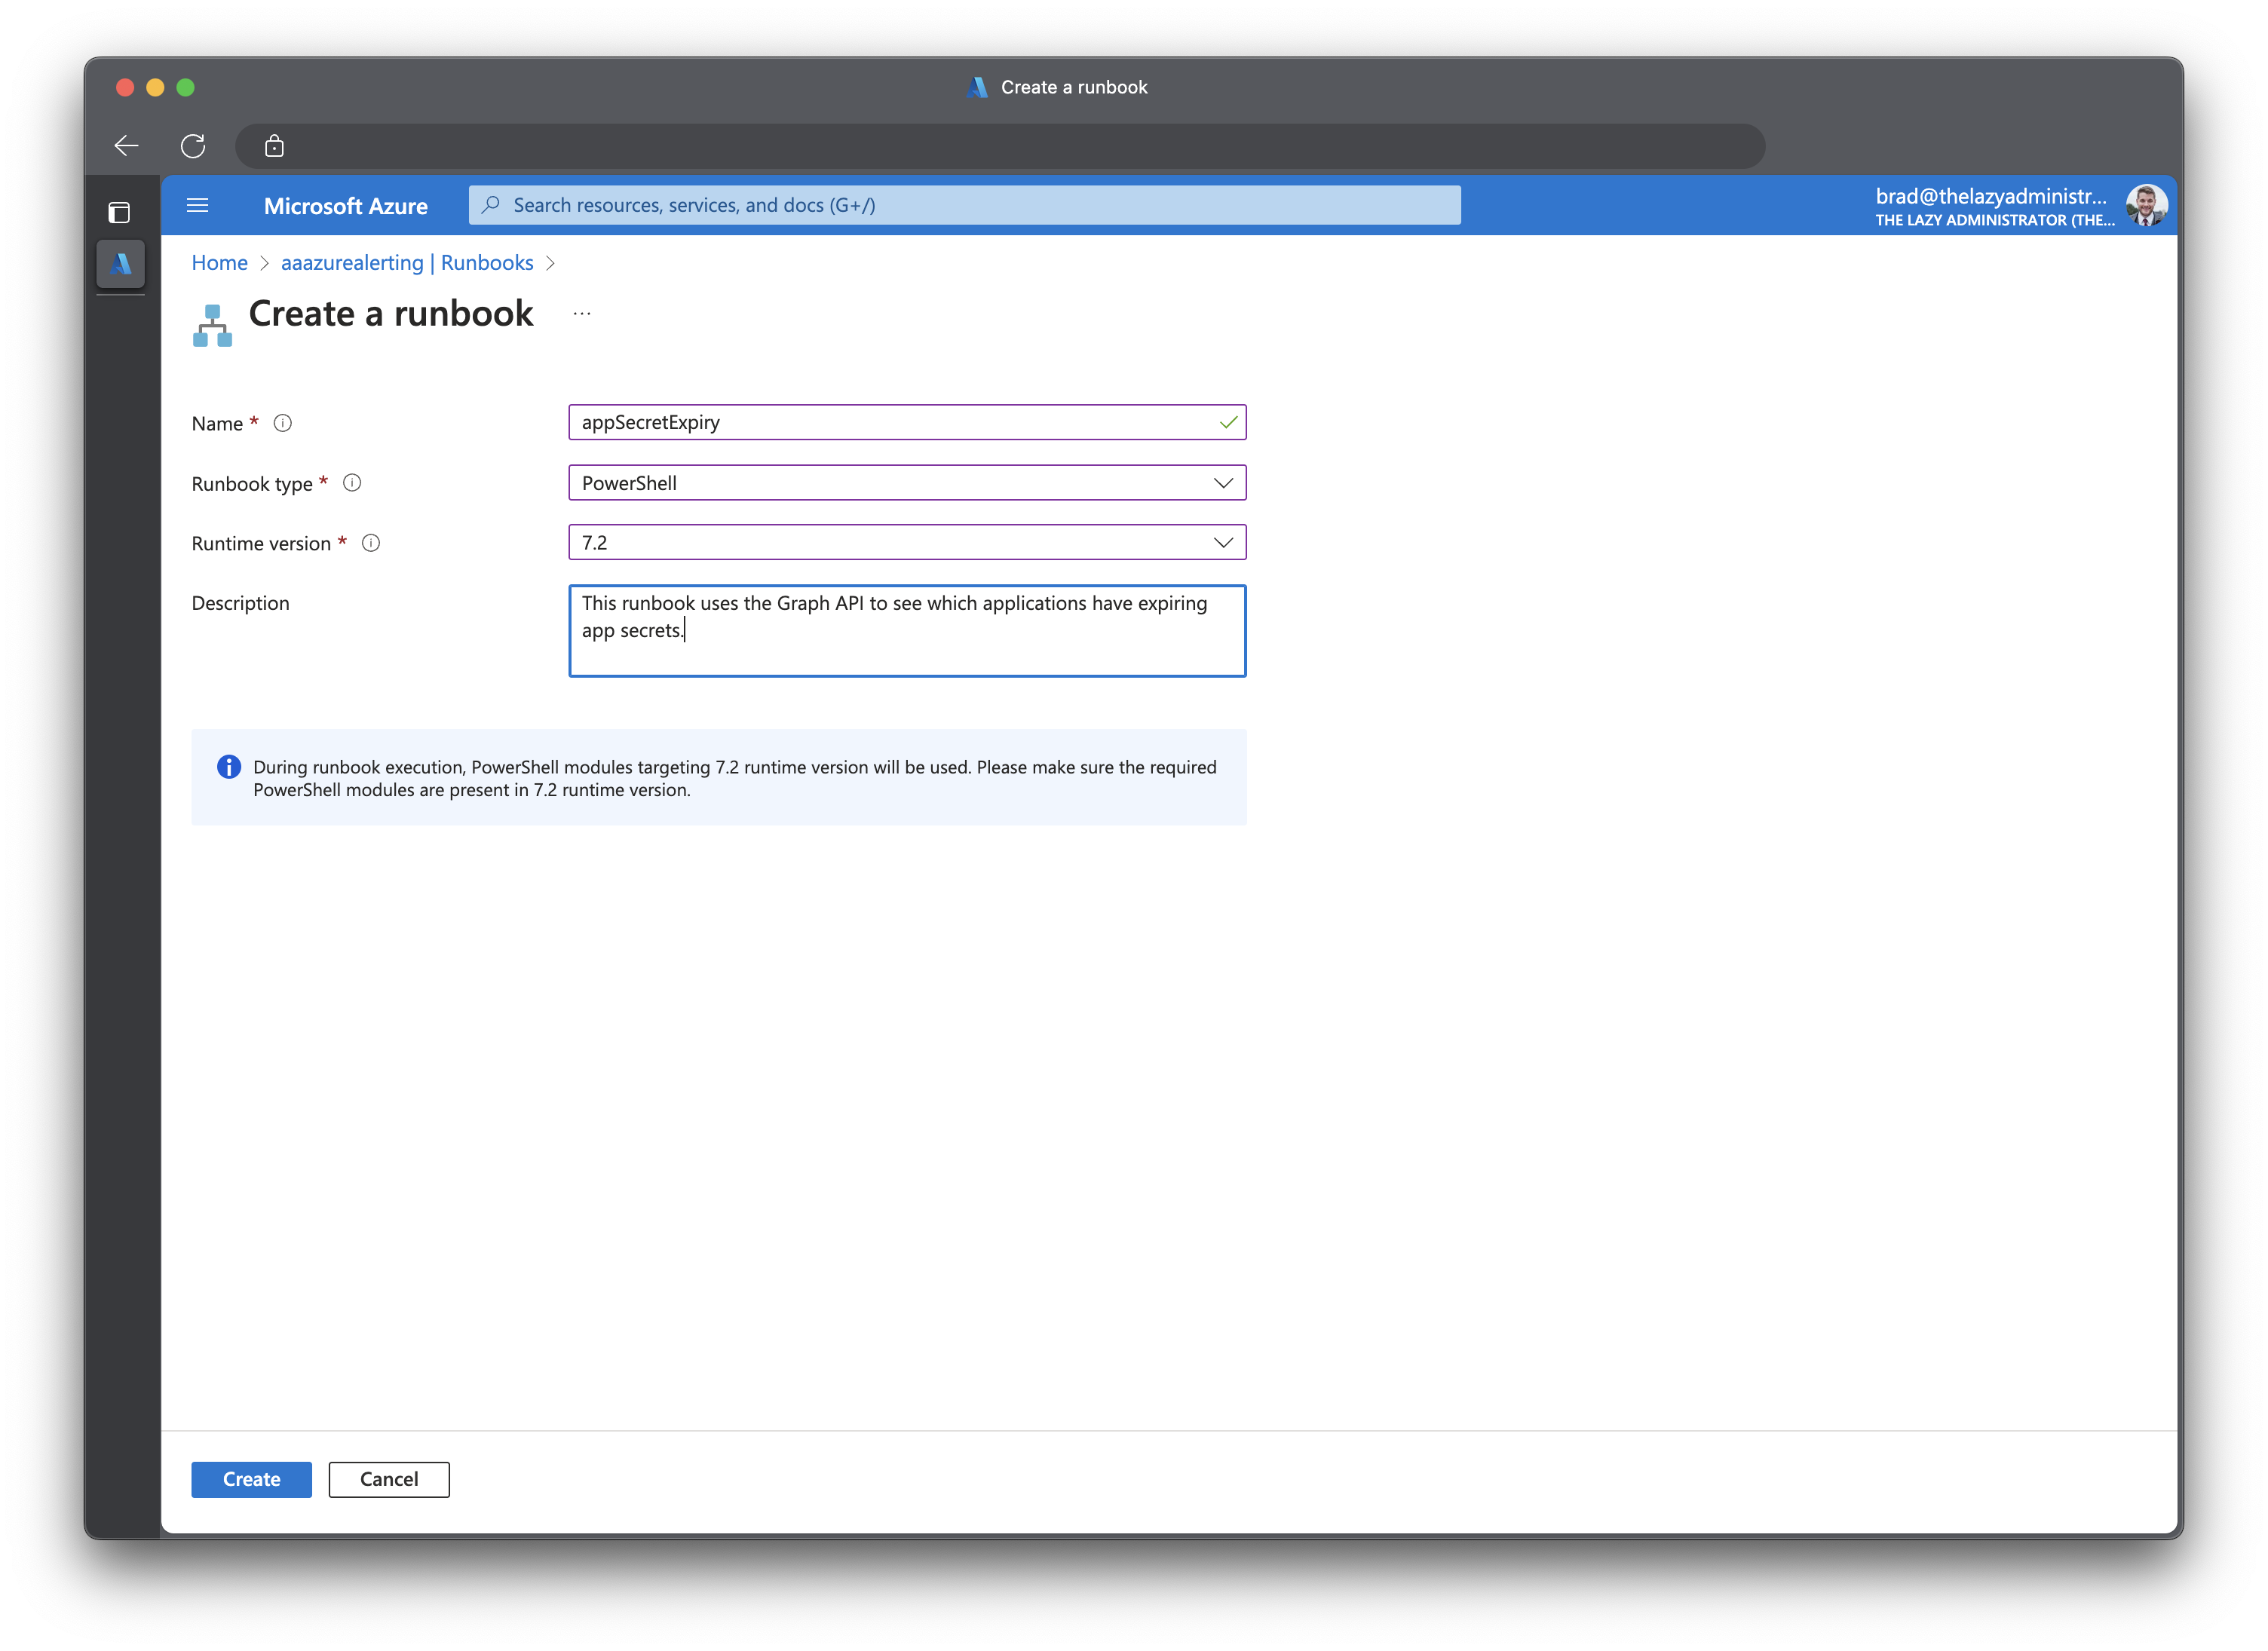
Task: Show info tooltip next to Runbook type
Action: [352, 483]
